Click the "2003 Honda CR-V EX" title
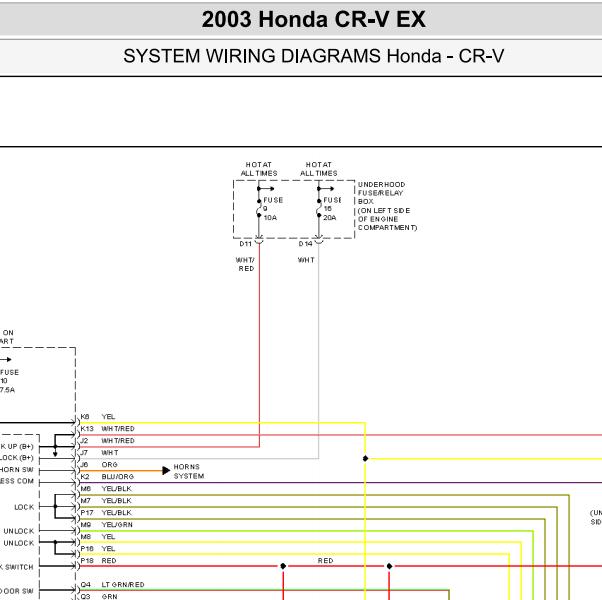Screen dimensions: 602x600 tap(313, 19)
